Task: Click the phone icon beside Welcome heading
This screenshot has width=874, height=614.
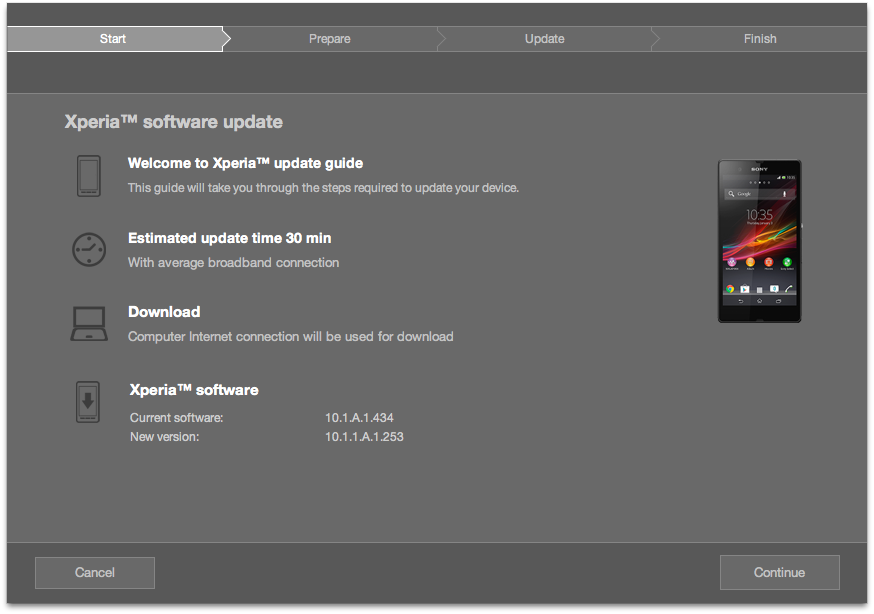Action: click(89, 176)
